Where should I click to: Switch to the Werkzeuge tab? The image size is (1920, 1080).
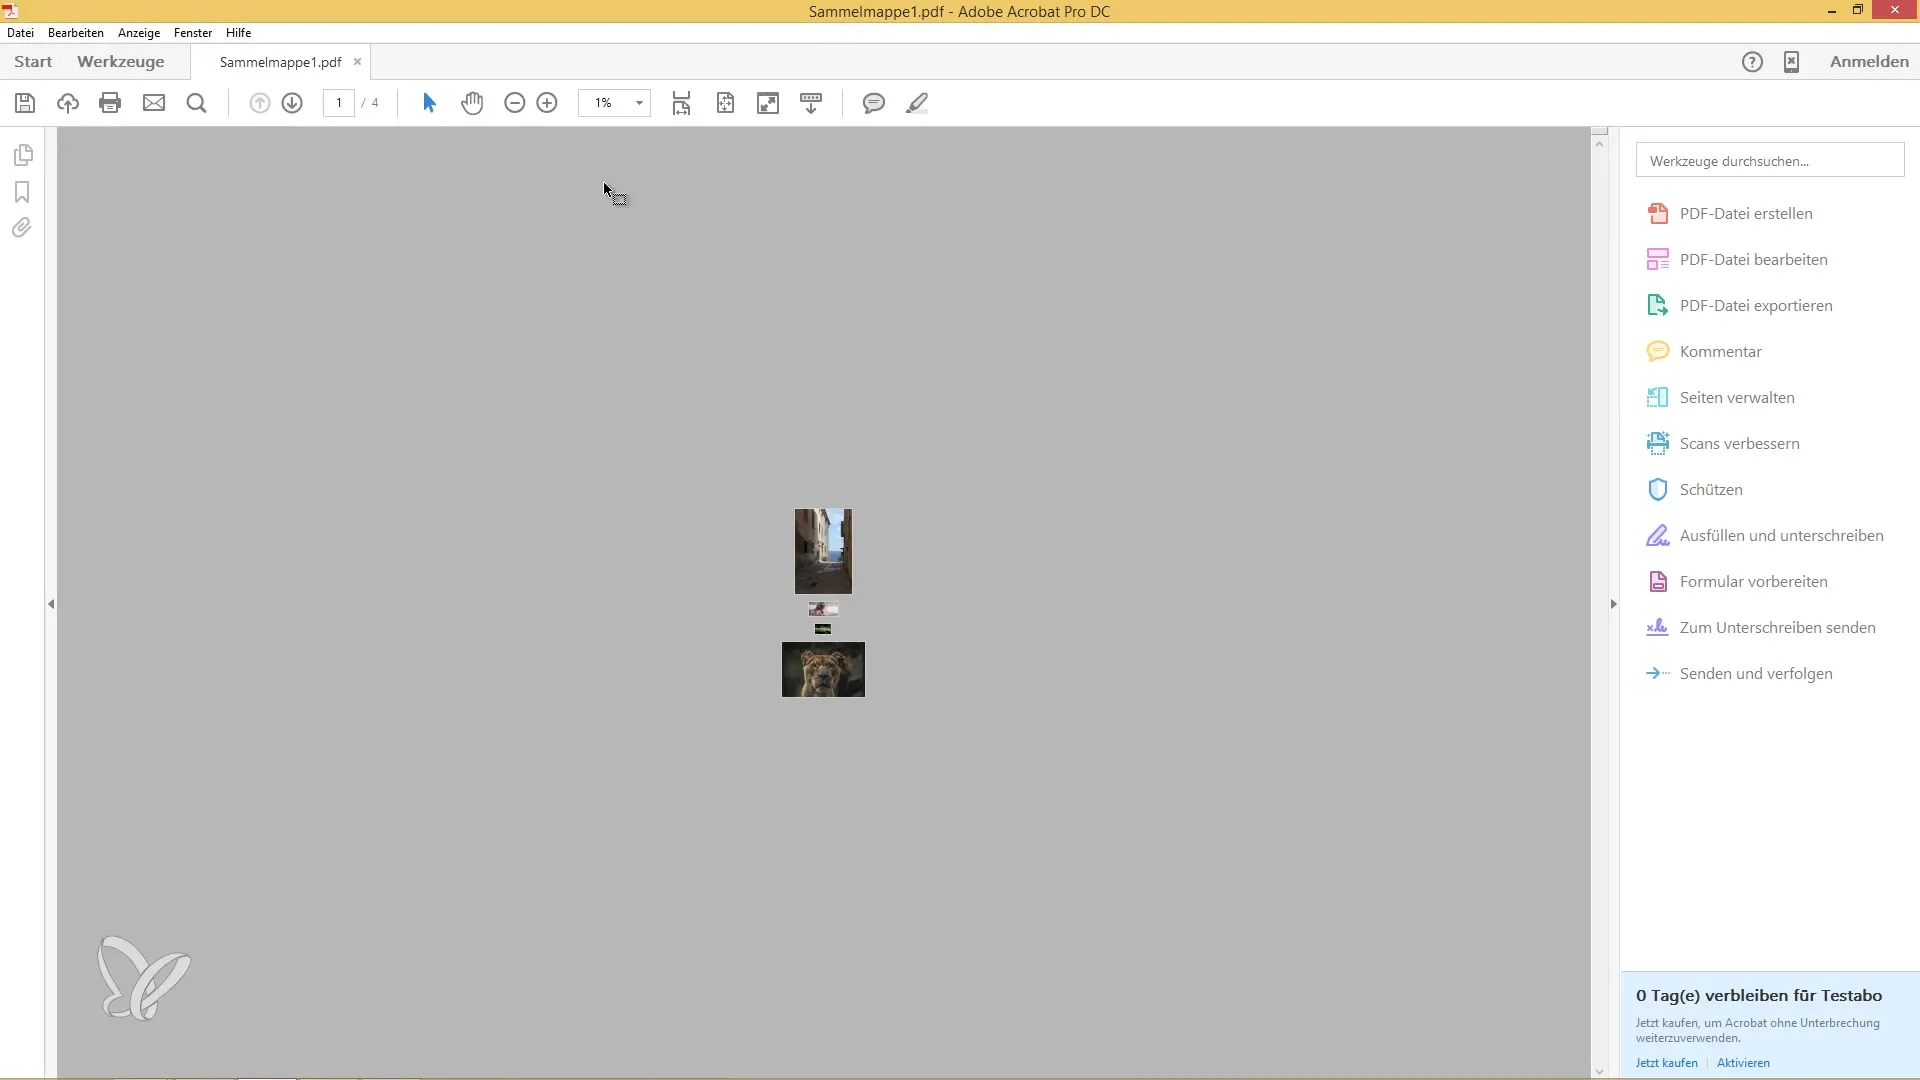coord(120,62)
